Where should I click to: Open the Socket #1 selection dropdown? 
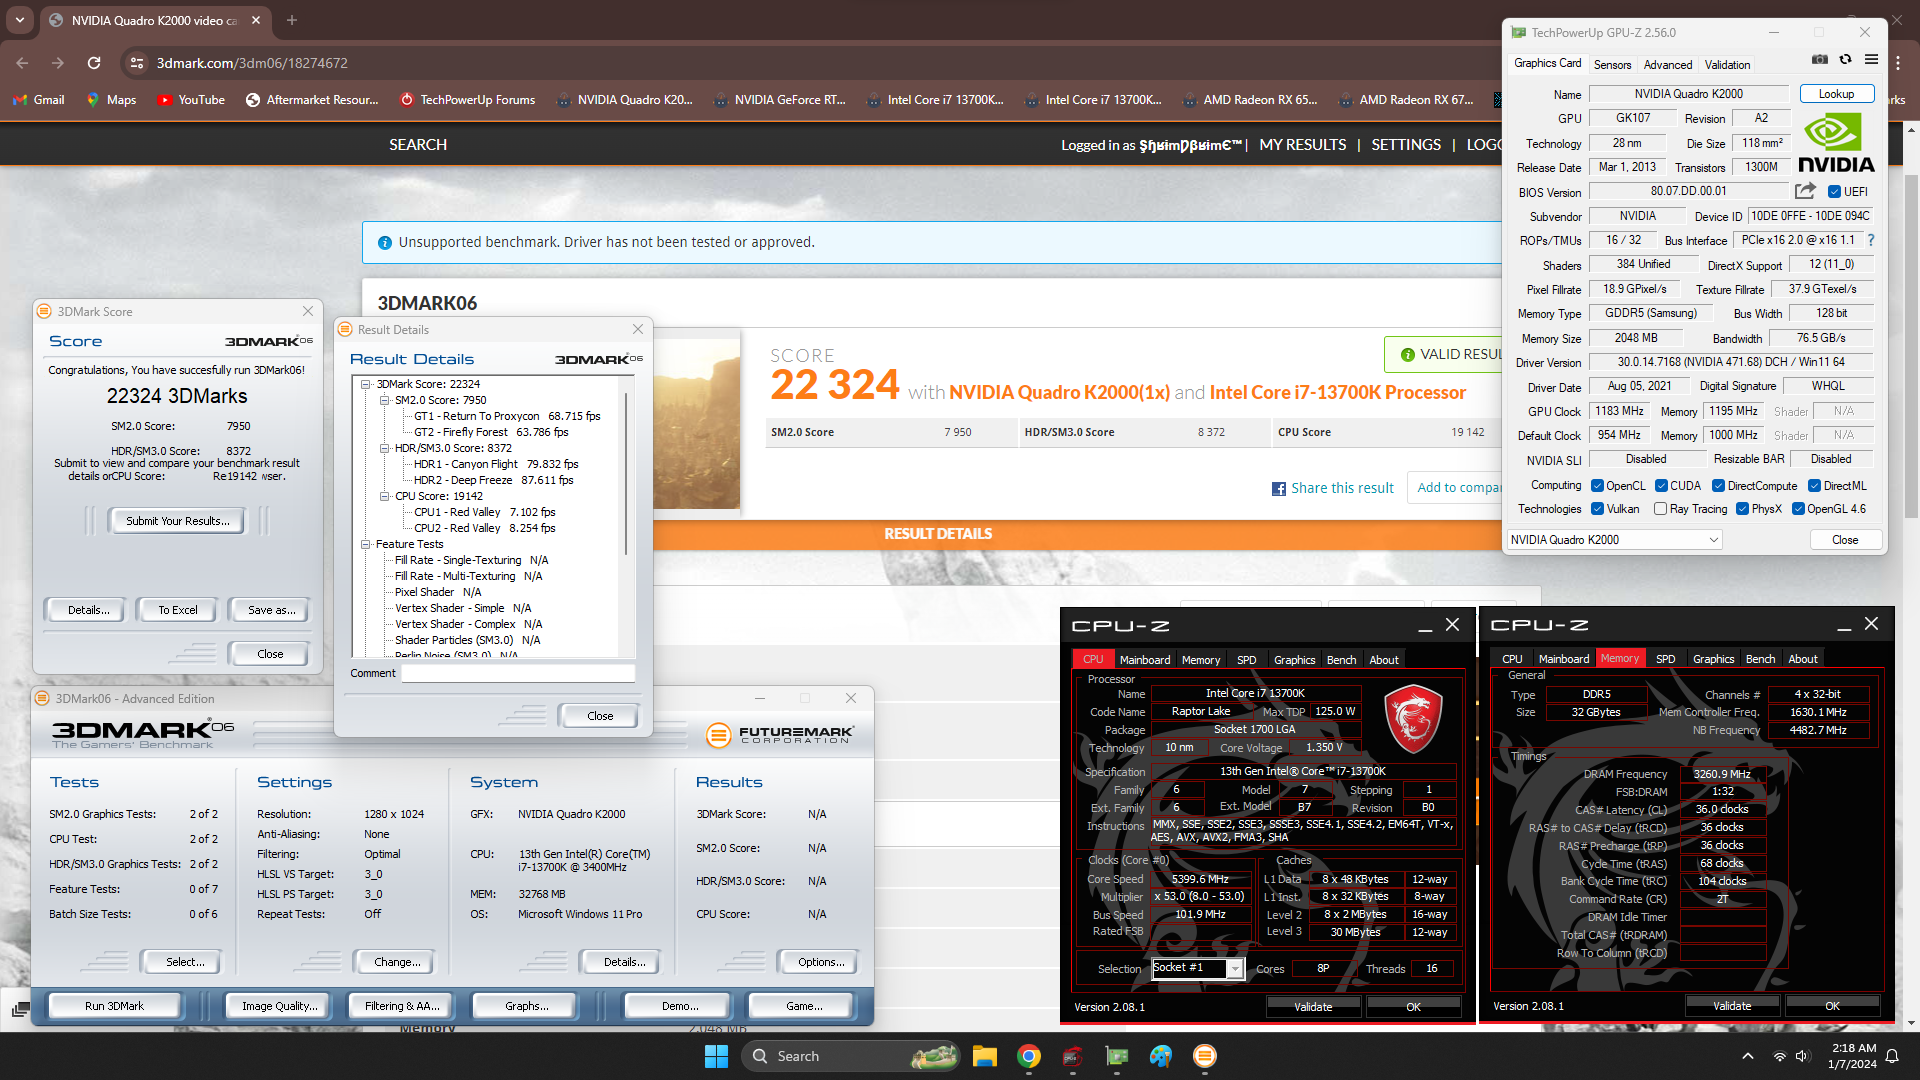(1198, 968)
